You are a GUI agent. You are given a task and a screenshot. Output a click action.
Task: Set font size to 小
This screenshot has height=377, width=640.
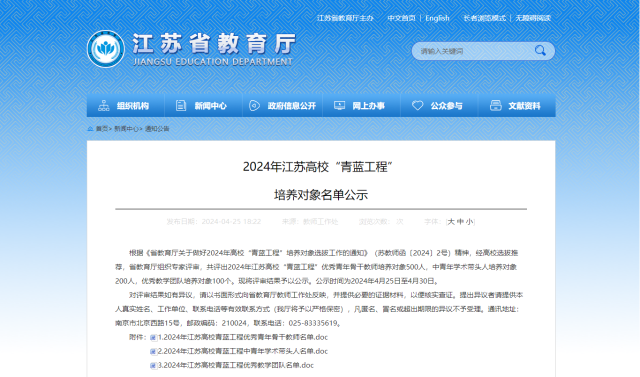[469, 222]
